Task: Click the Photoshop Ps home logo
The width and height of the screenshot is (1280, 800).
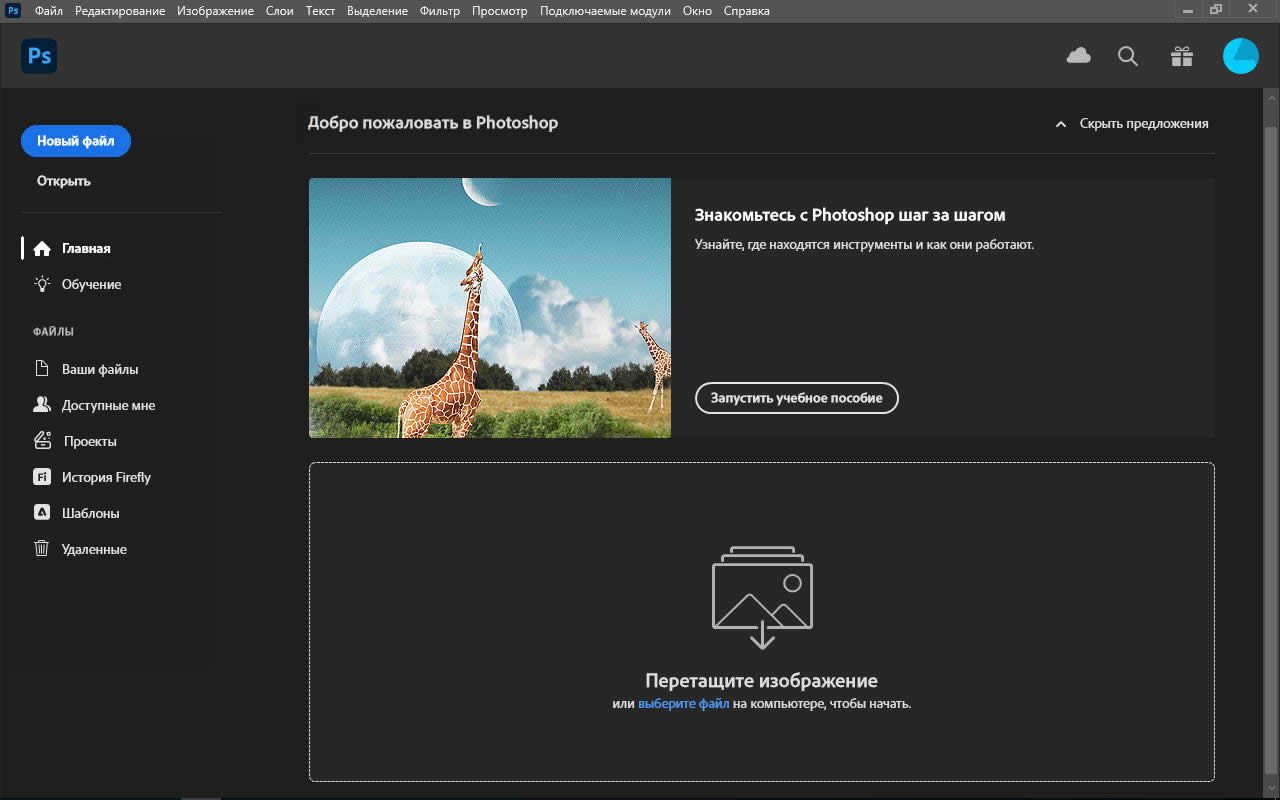Action: (39, 57)
